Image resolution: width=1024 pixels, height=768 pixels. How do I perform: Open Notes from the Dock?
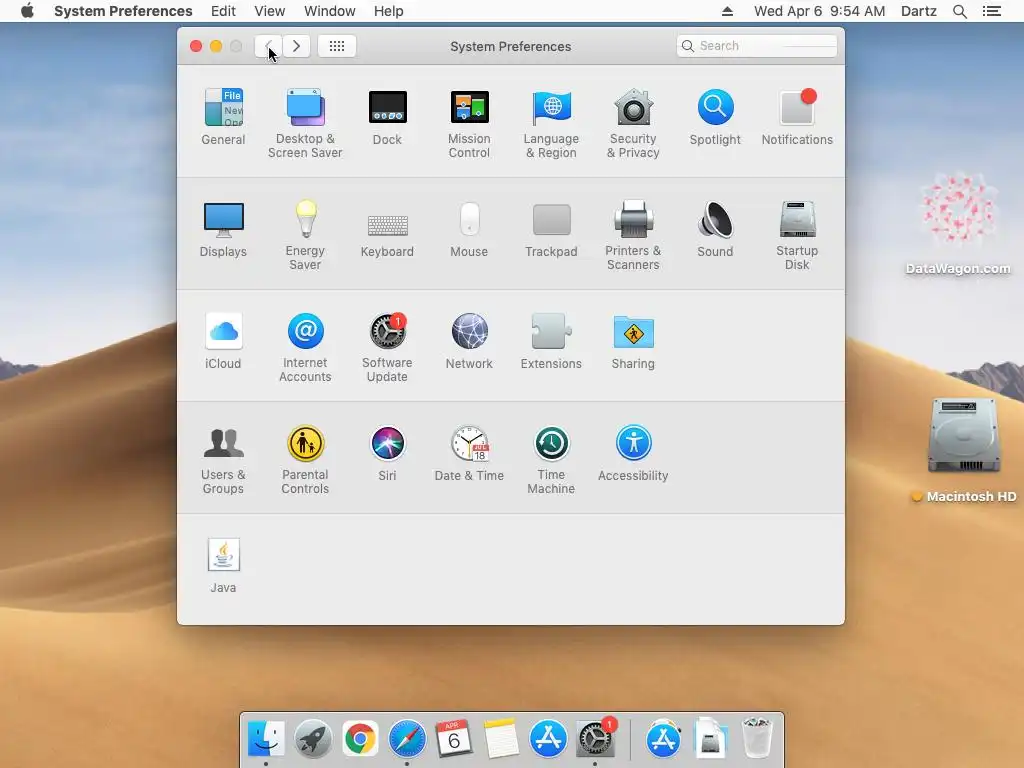(501, 739)
